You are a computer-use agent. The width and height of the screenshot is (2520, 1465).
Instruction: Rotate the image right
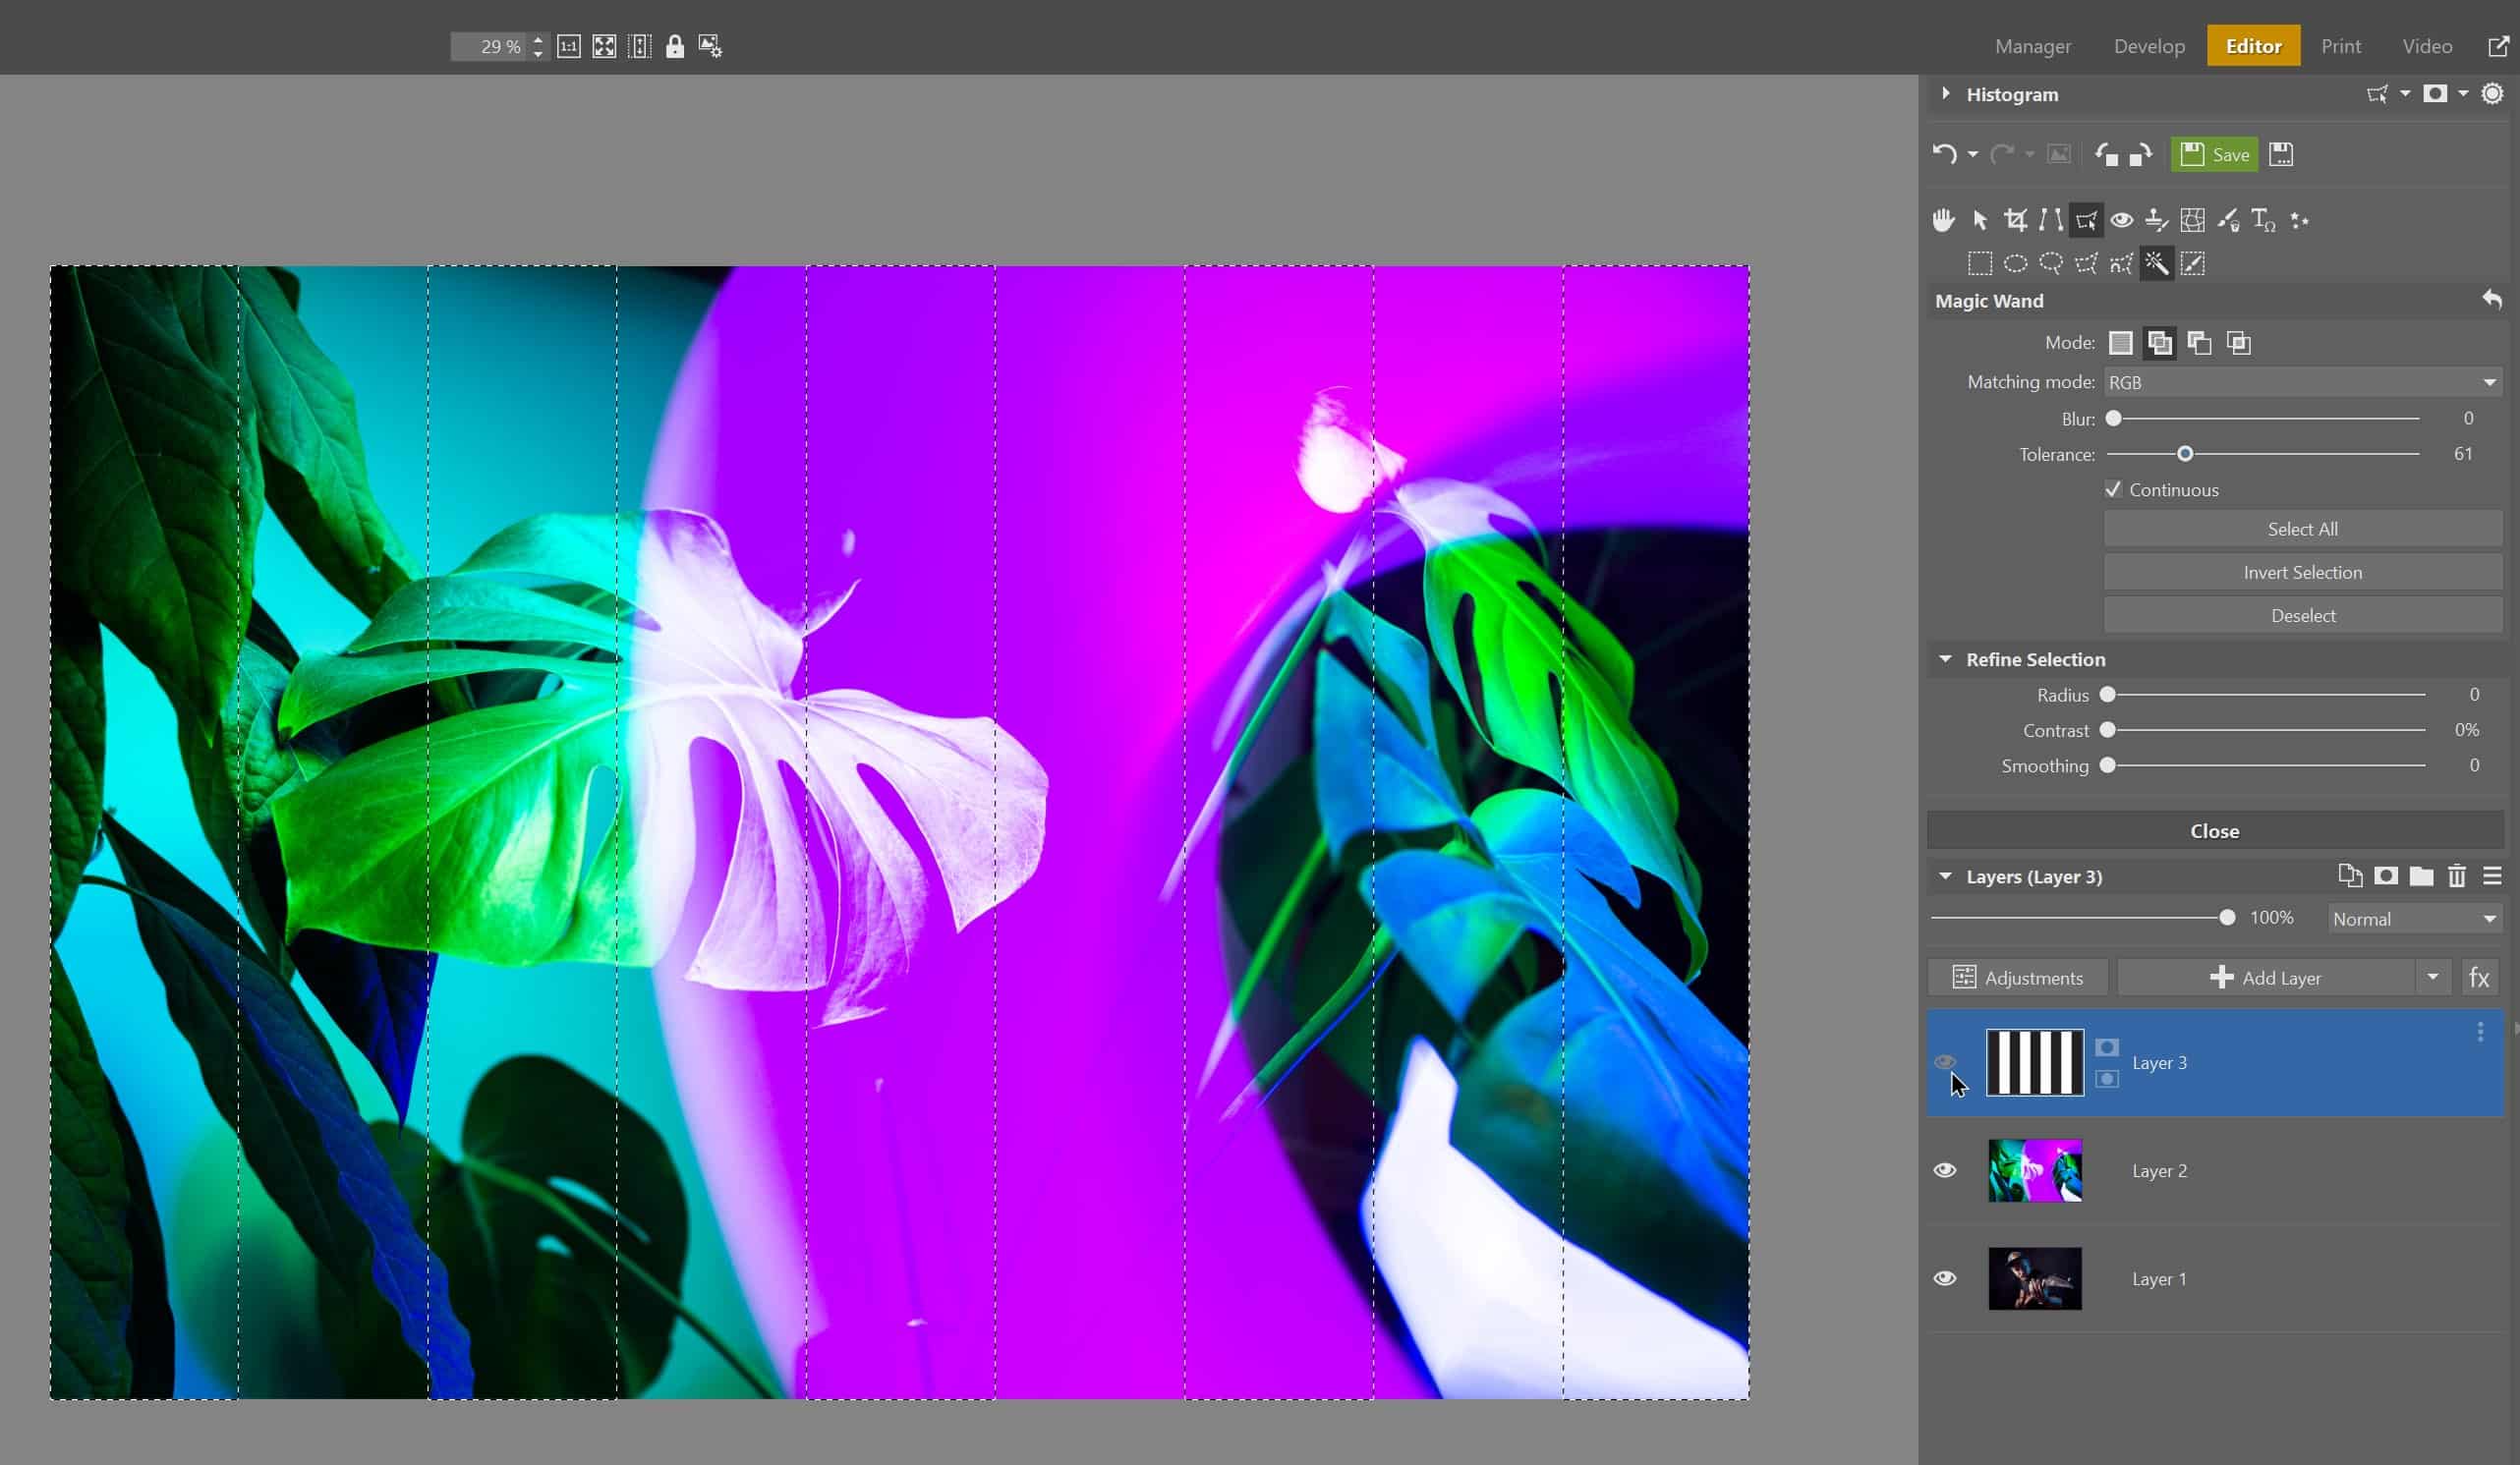pos(2140,154)
